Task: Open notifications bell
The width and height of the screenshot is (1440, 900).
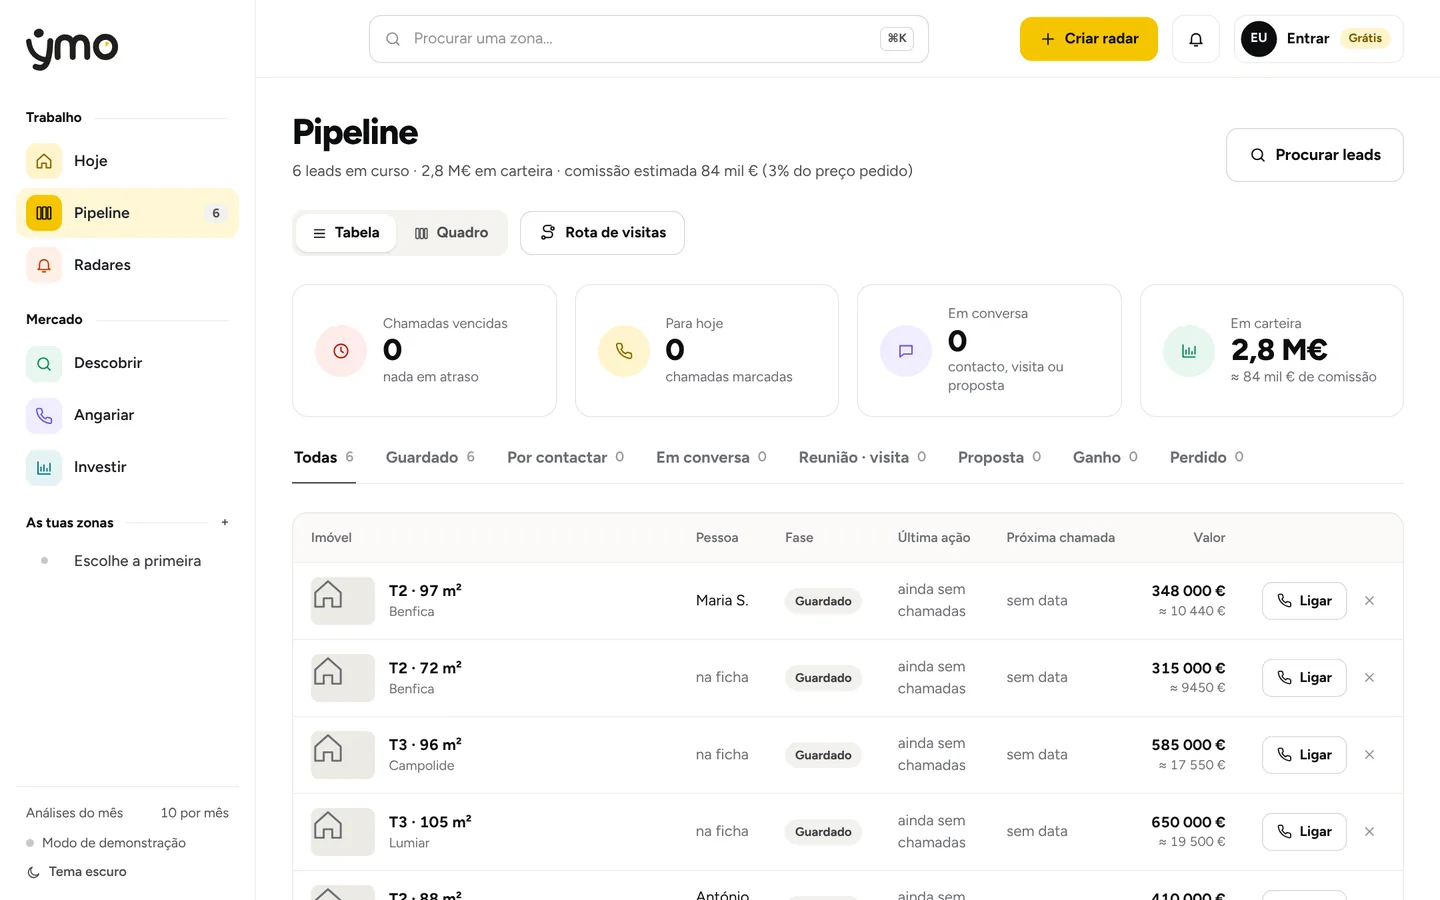Action: click(1196, 39)
